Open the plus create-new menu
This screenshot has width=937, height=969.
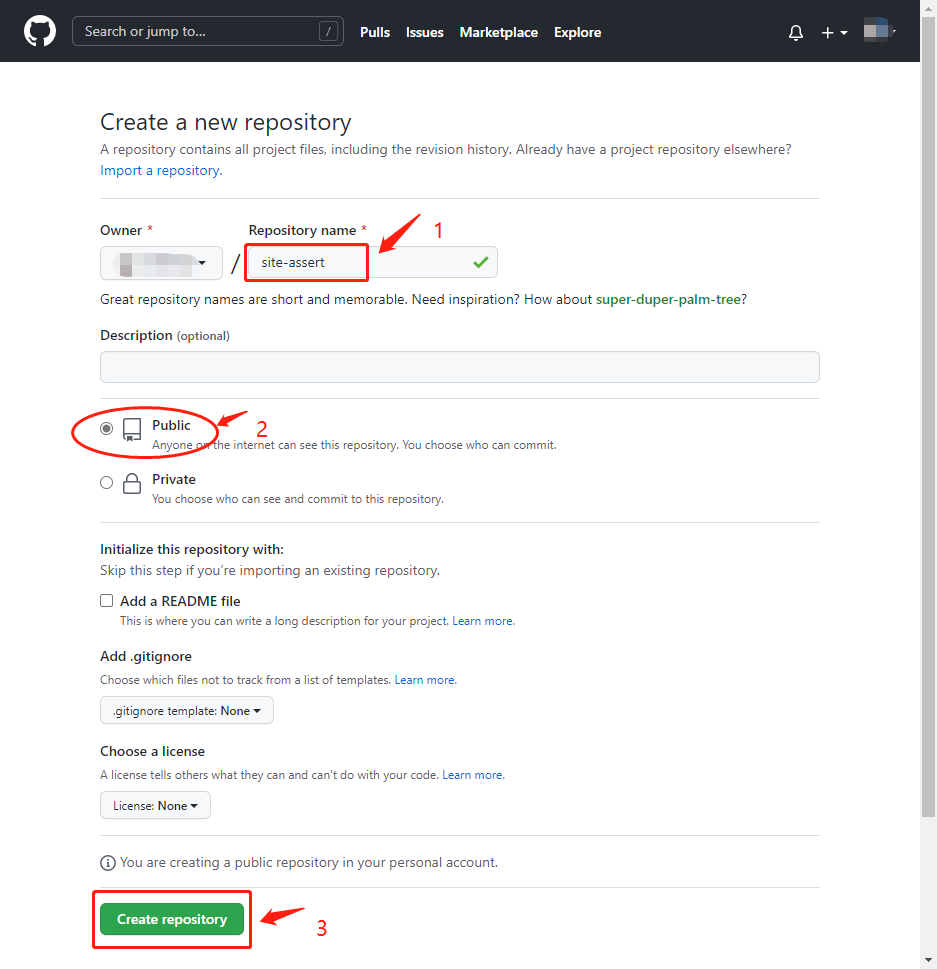click(x=833, y=33)
